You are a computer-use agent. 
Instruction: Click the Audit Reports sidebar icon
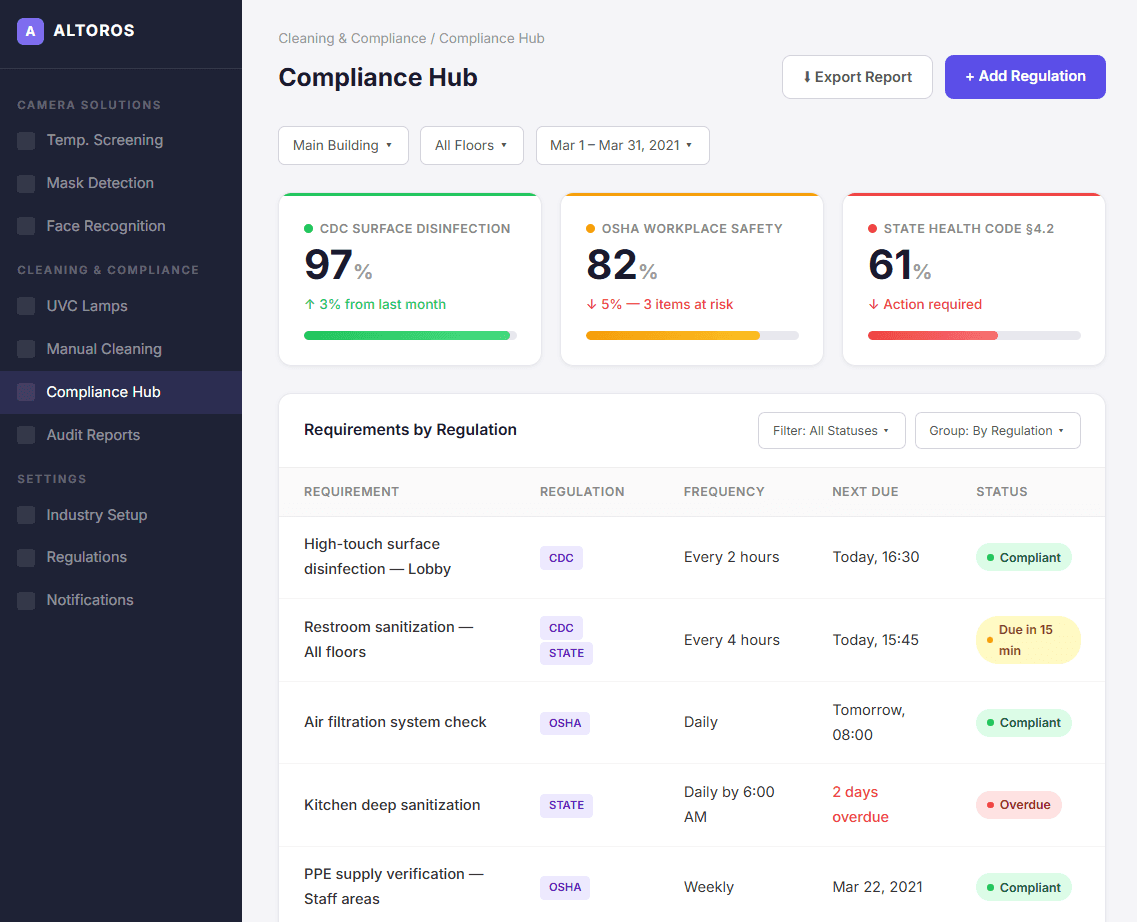(x=26, y=435)
